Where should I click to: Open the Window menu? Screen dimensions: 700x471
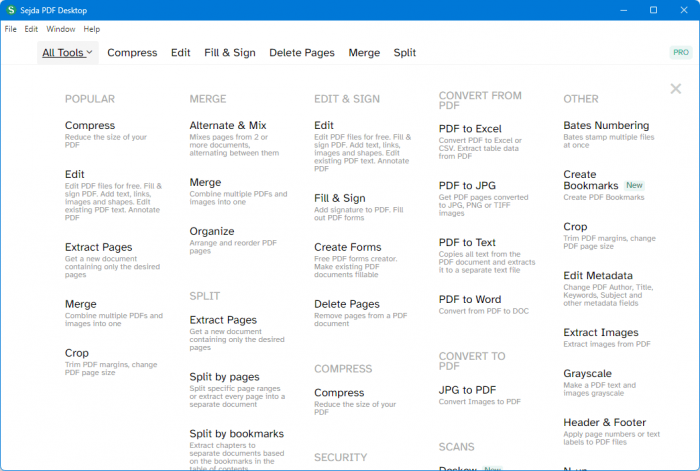(x=61, y=29)
